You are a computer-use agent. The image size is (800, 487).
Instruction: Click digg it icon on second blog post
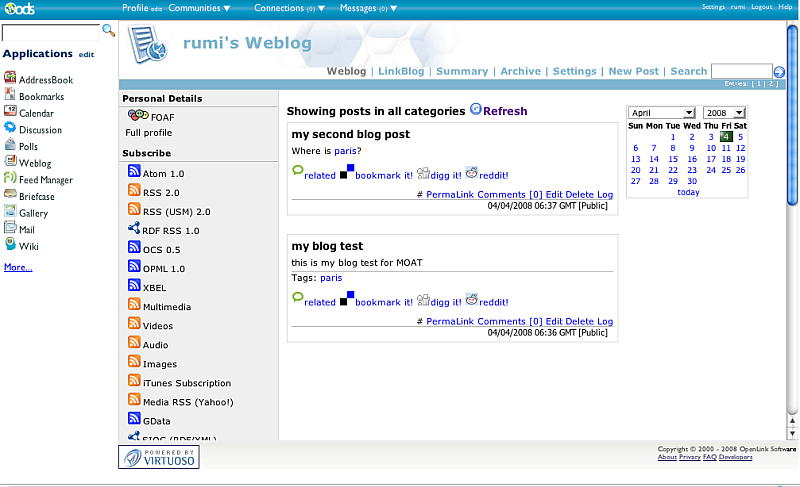pos(423,172)
